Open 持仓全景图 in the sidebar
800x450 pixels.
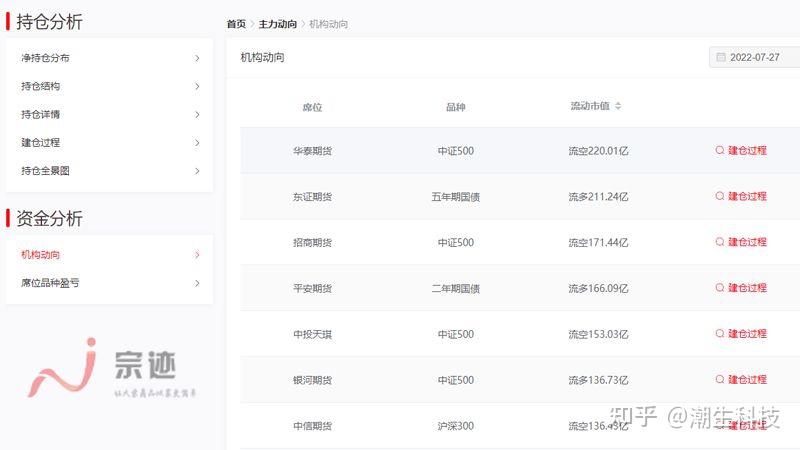click(45, 171)
